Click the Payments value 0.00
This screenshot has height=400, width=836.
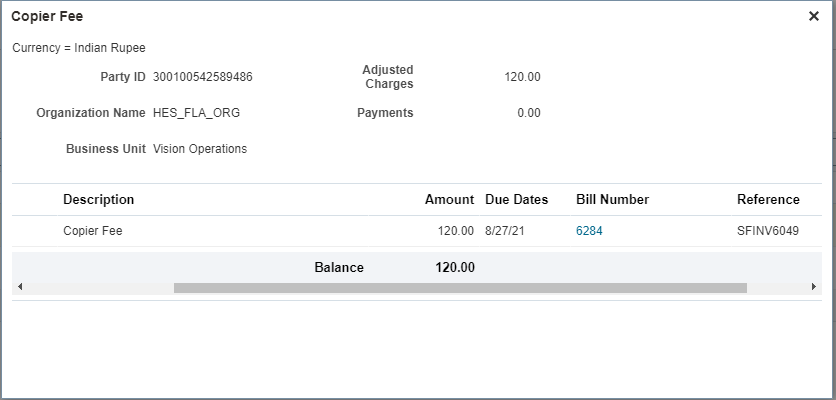click(529, 113)
